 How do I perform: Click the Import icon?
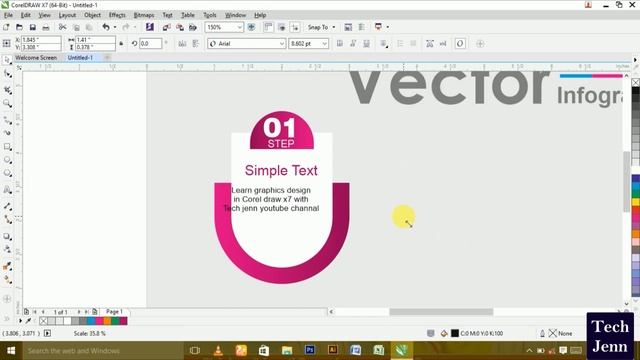coord(167,27)
